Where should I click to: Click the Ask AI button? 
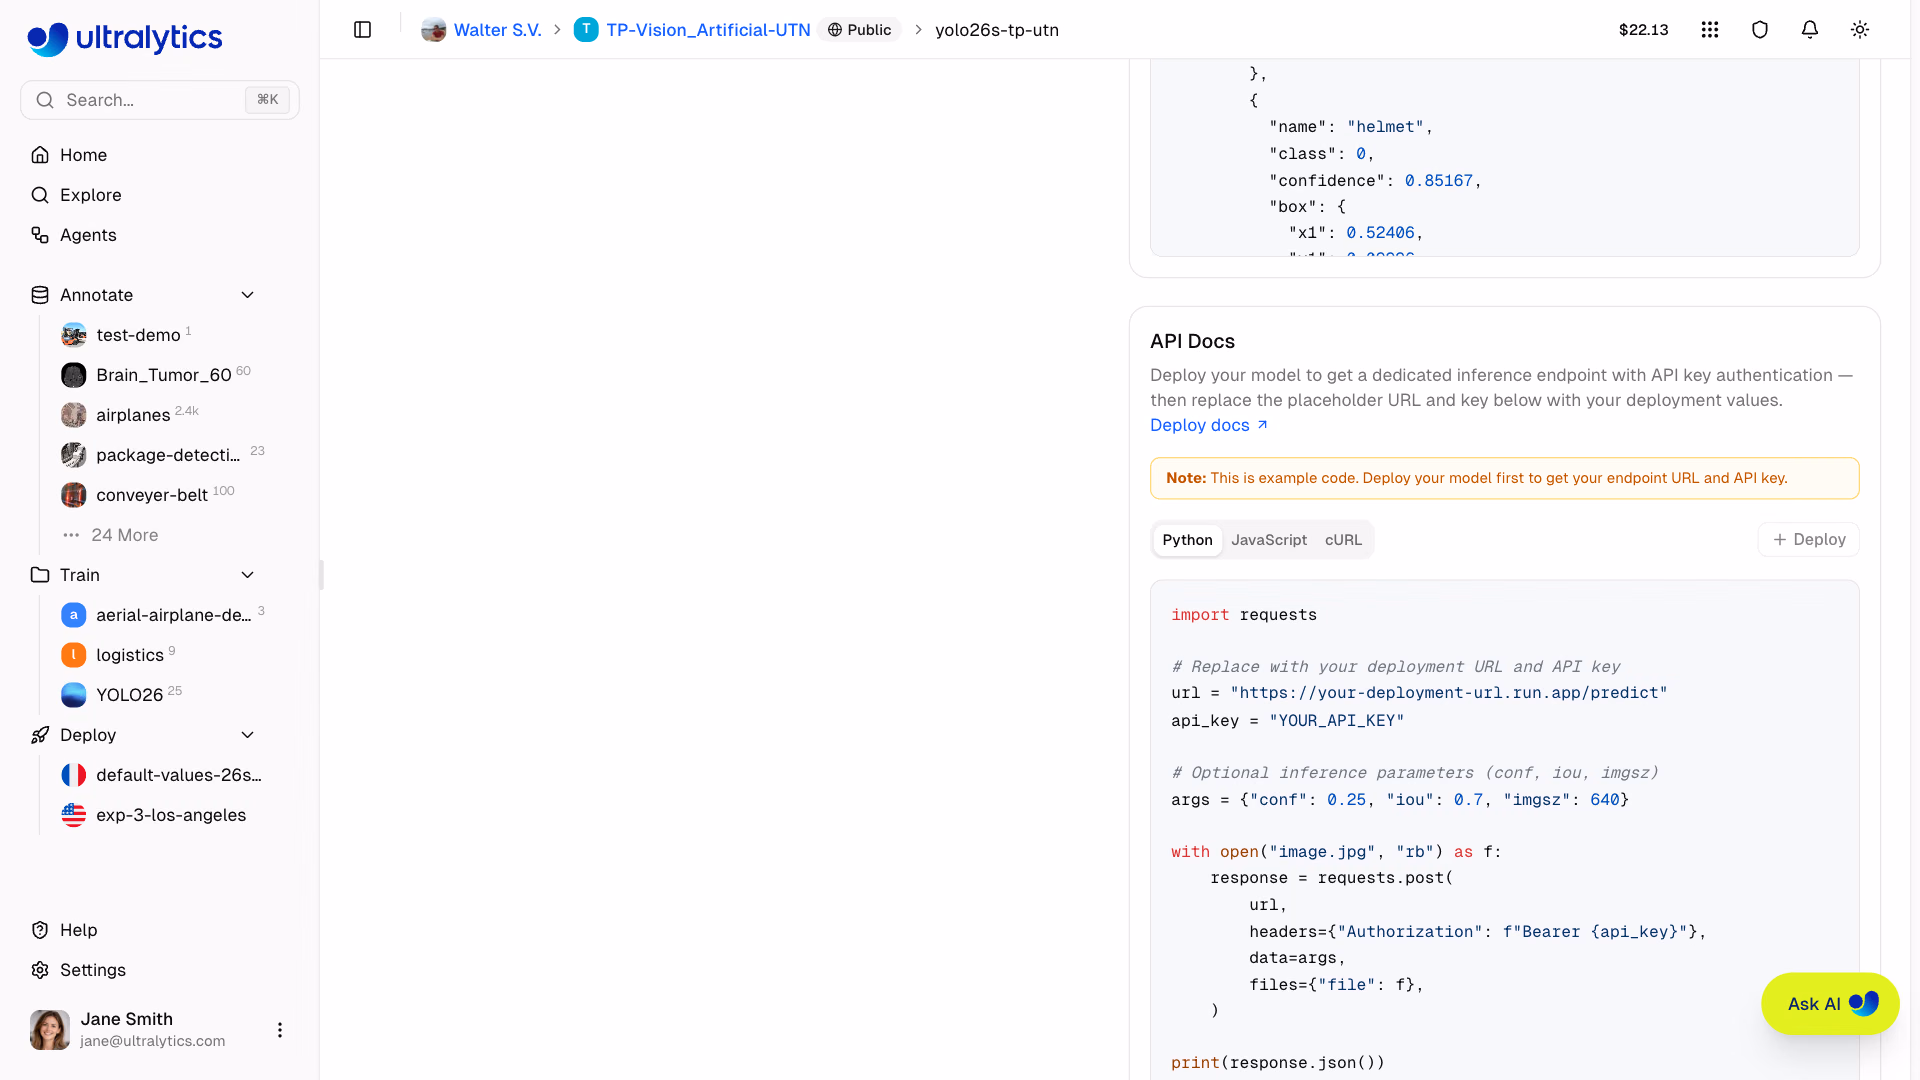[1830, 1004]
